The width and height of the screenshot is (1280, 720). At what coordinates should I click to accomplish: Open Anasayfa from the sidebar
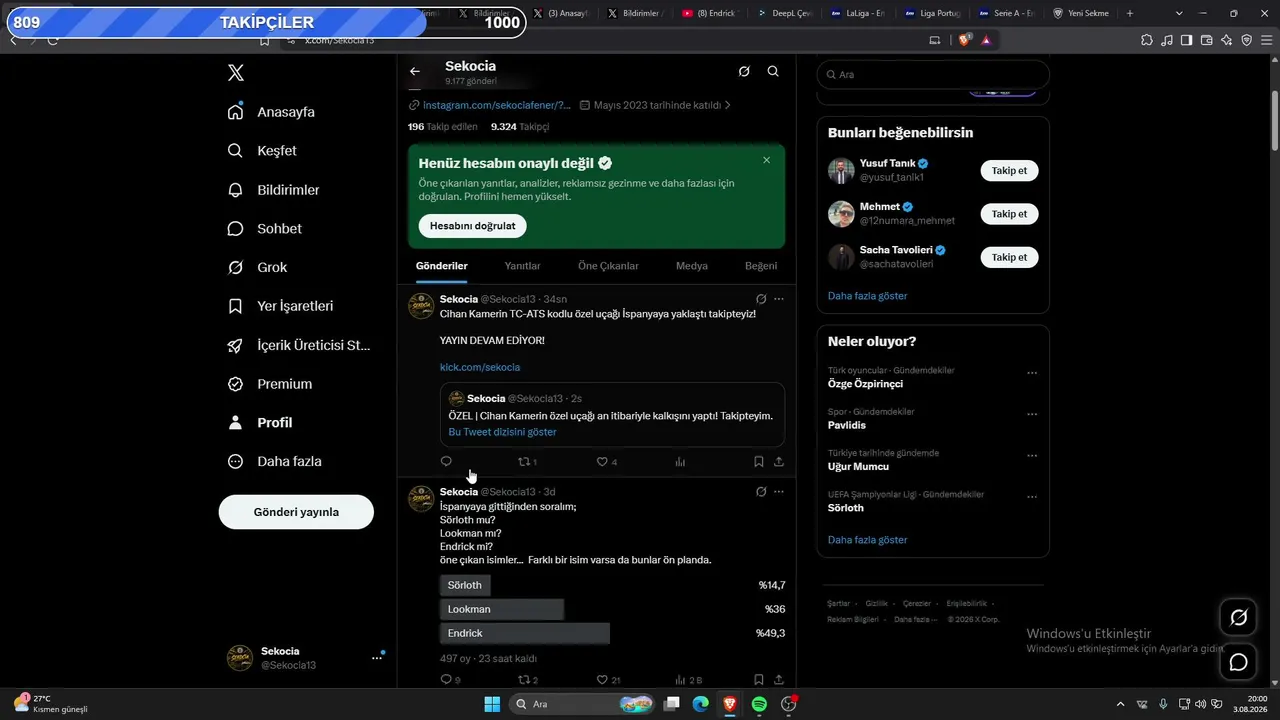(271, 112)
